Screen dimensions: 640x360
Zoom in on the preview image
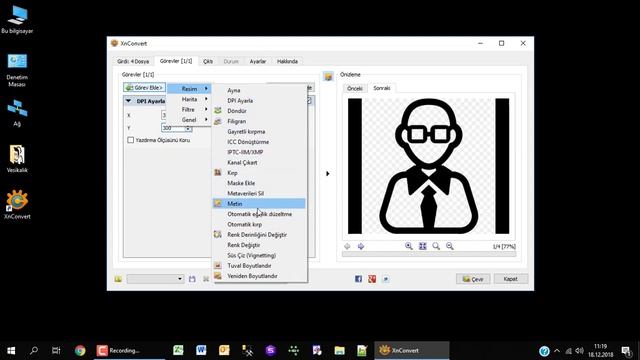tap(409, 246)
